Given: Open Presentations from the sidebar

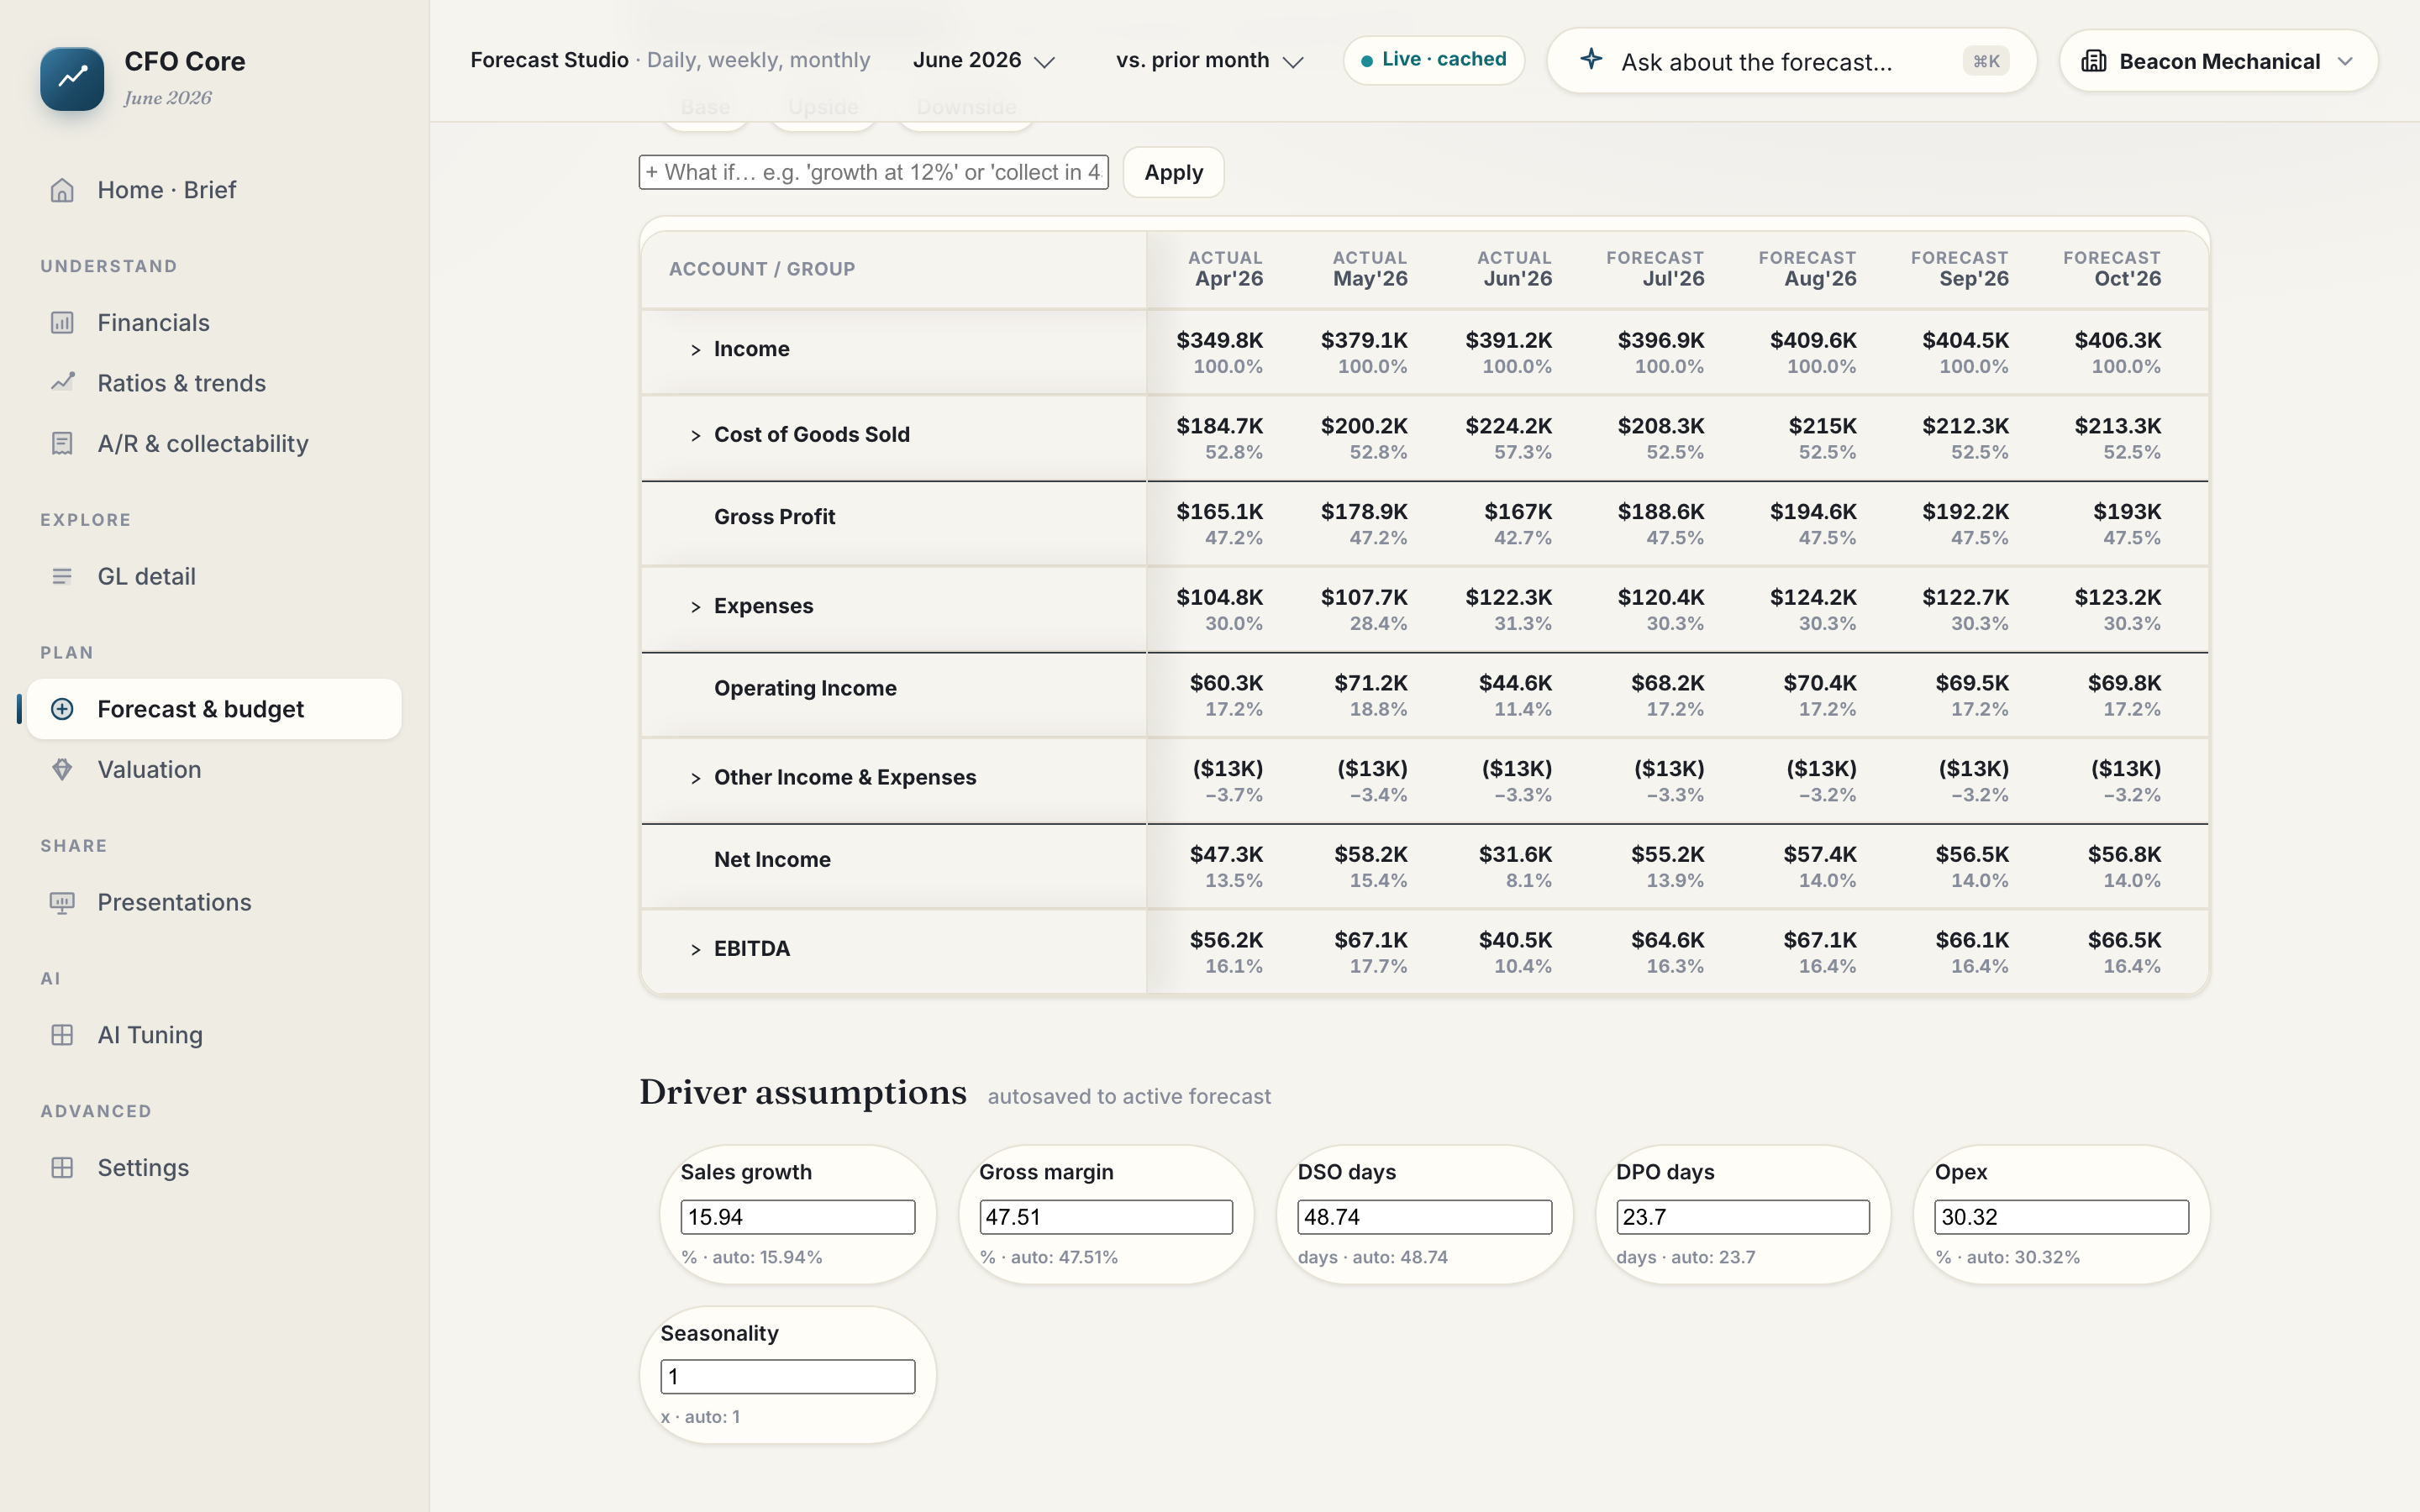Looking at the screenshot, I should point(214,902).
